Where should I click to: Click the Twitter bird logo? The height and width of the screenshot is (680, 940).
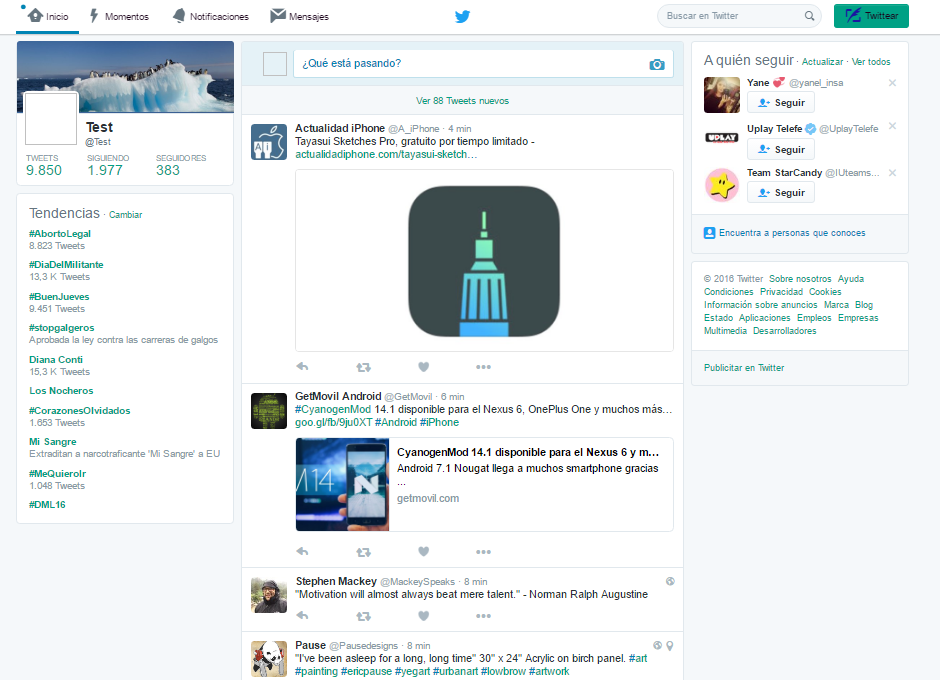click(462, 16)
